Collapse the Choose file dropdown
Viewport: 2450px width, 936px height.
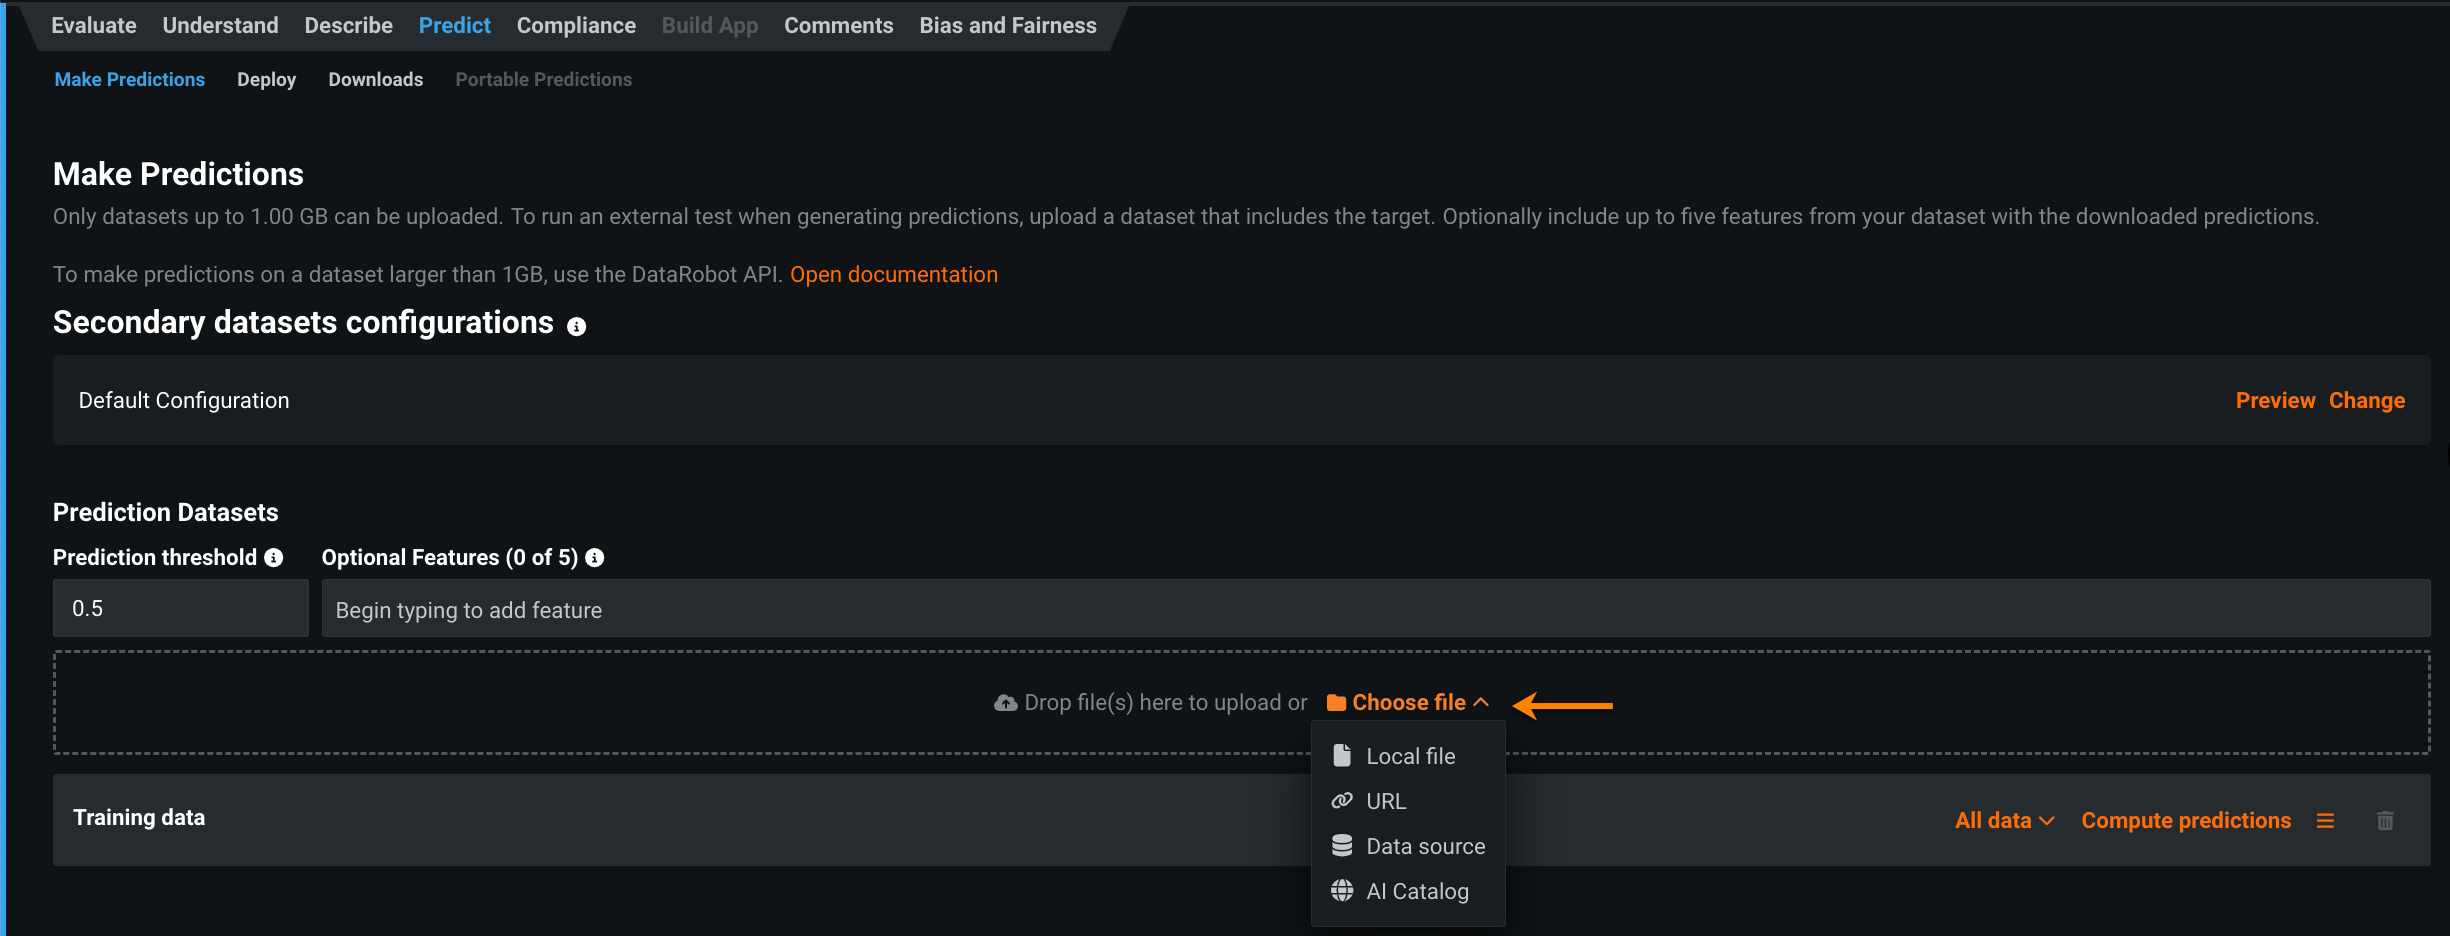click(x=1408, y=703)
